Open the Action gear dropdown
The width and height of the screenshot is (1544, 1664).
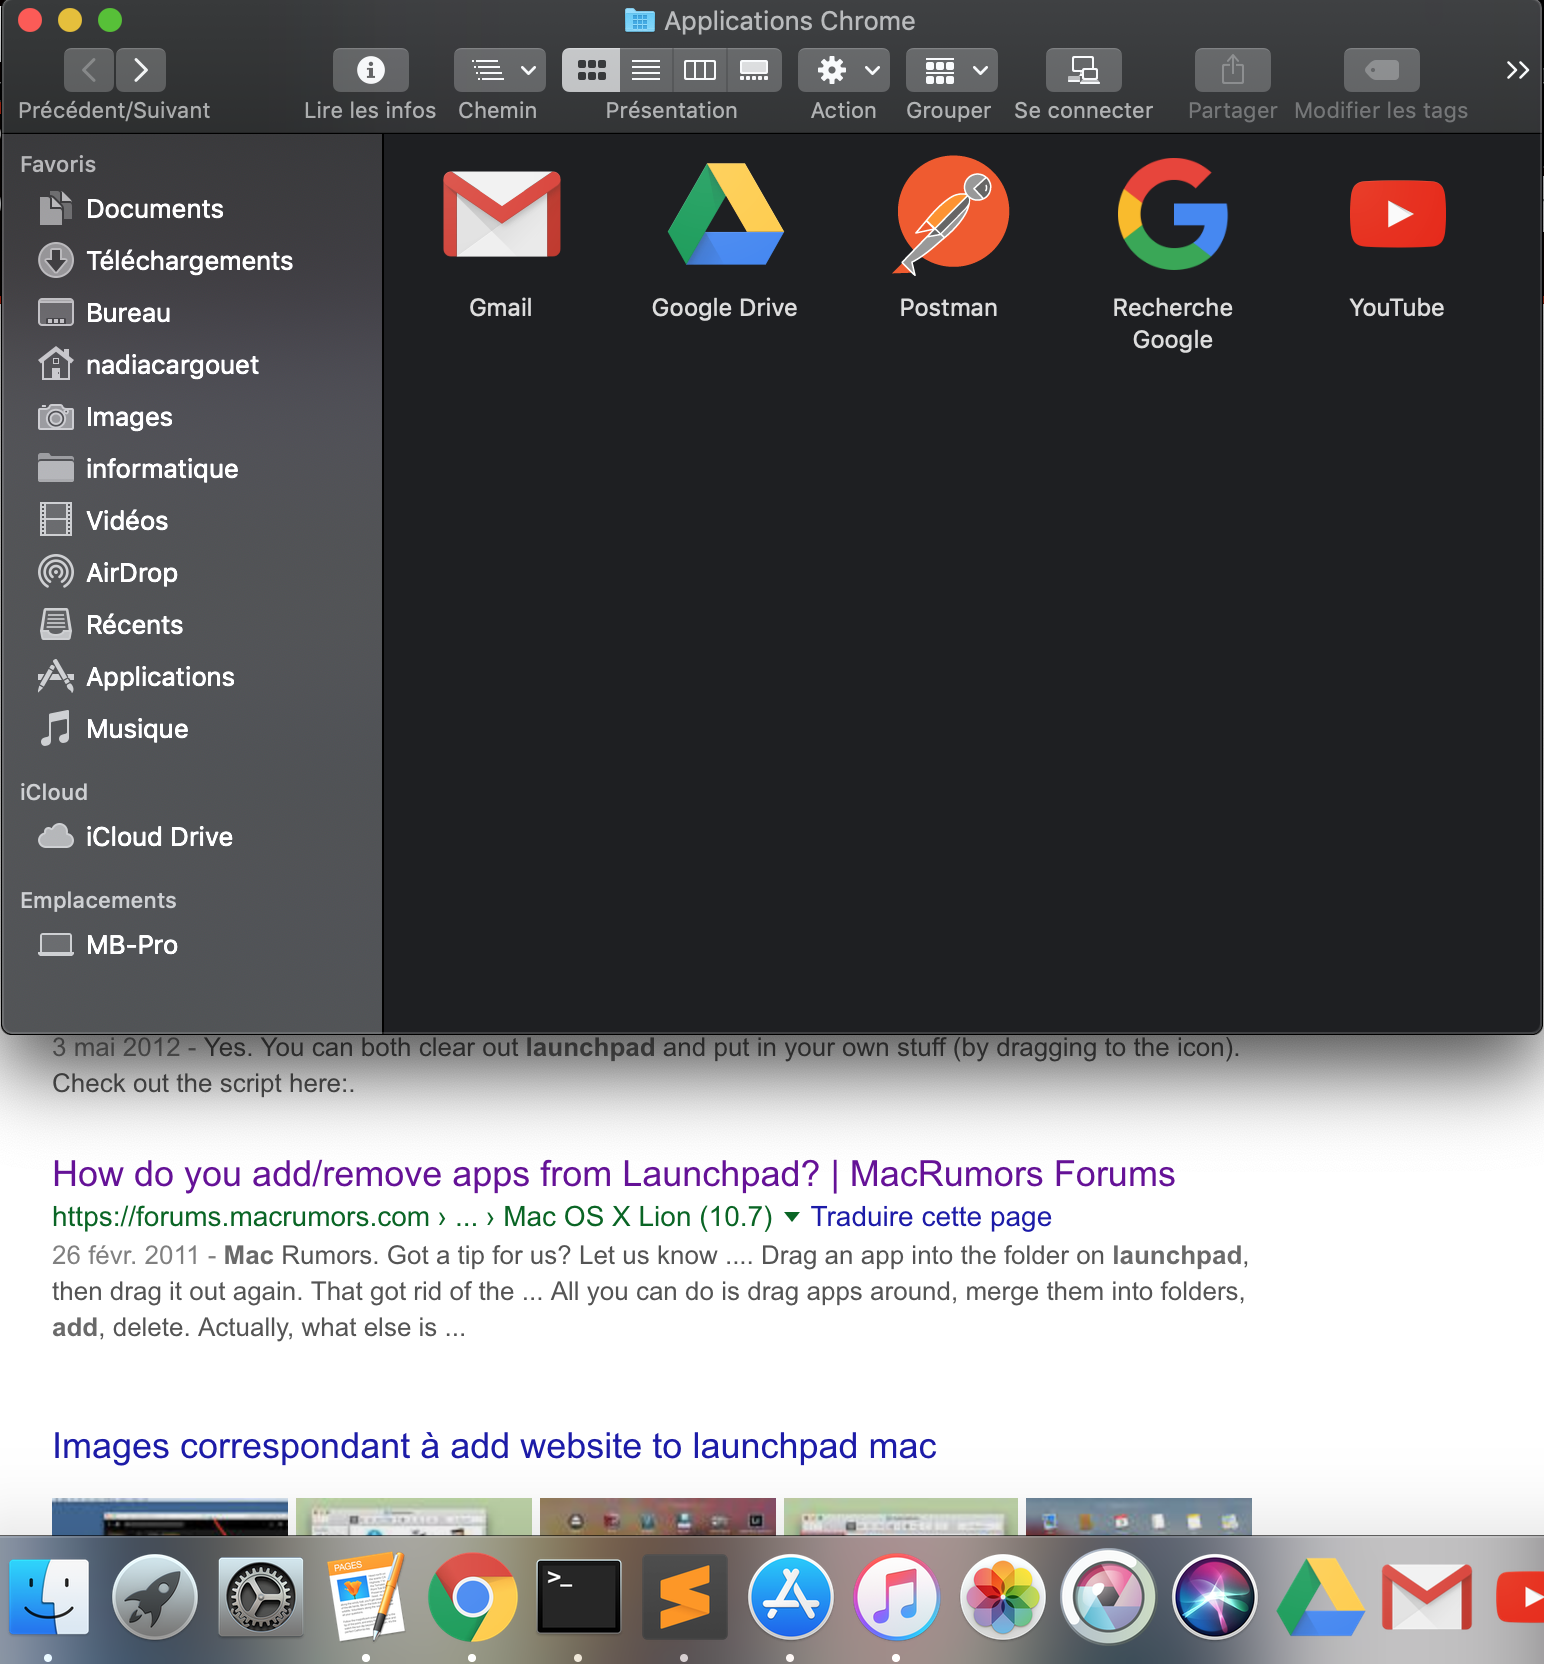[x=844, y=70]
